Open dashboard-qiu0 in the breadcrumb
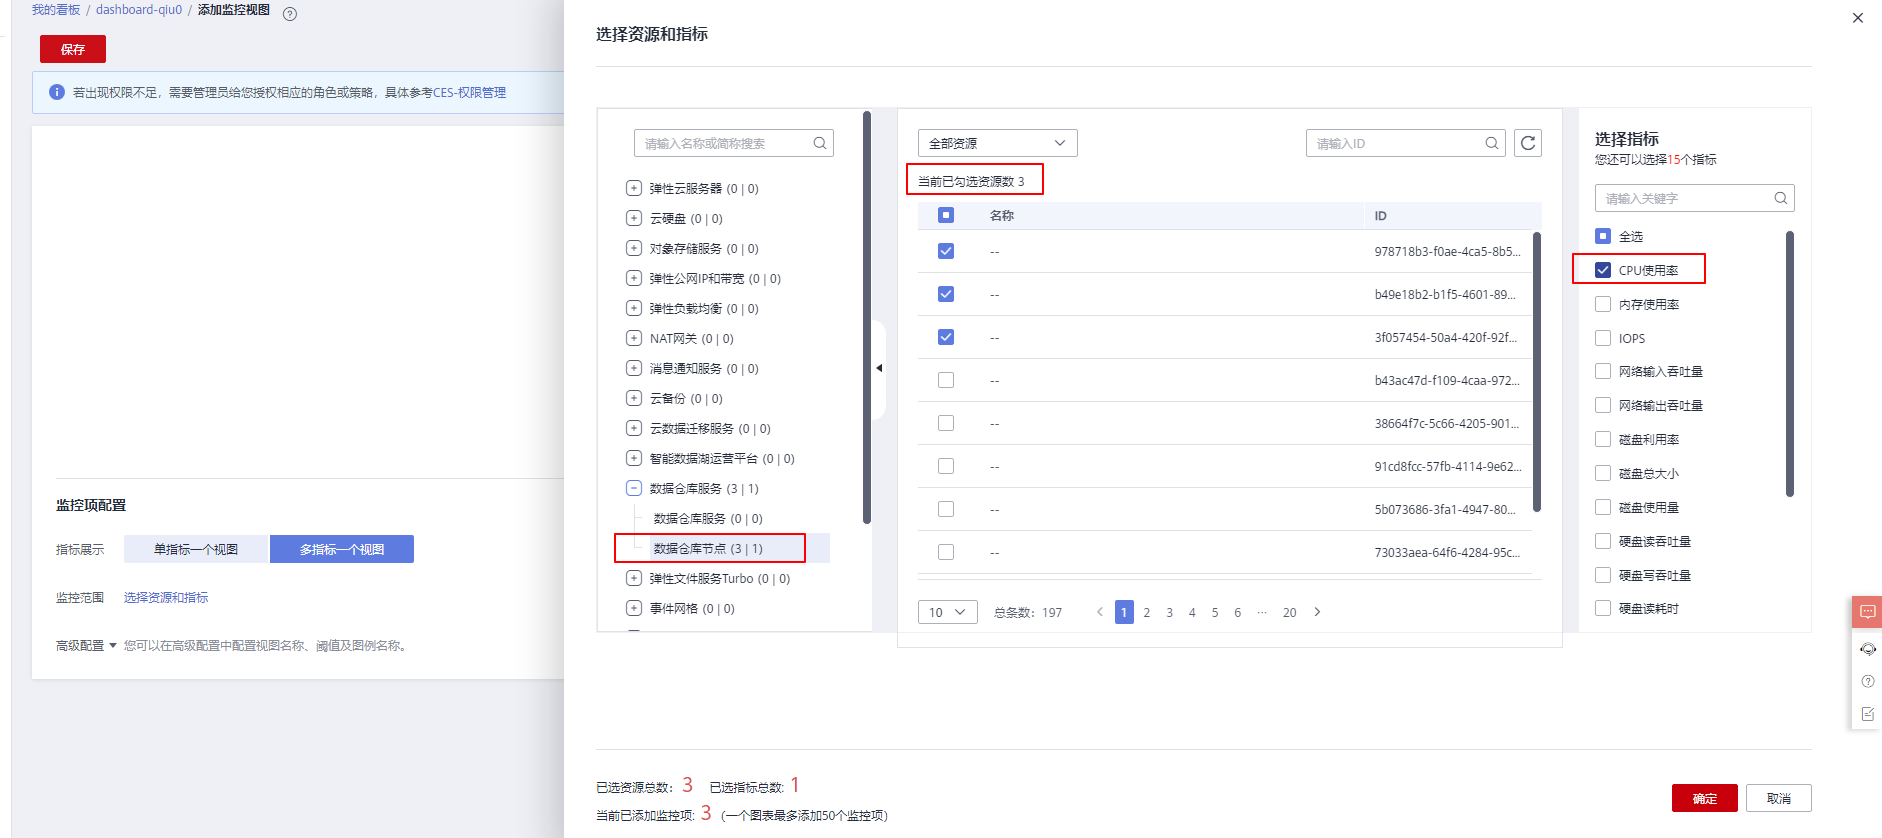The height and width of the screenshot is (838, 1882). pos(139,10)
